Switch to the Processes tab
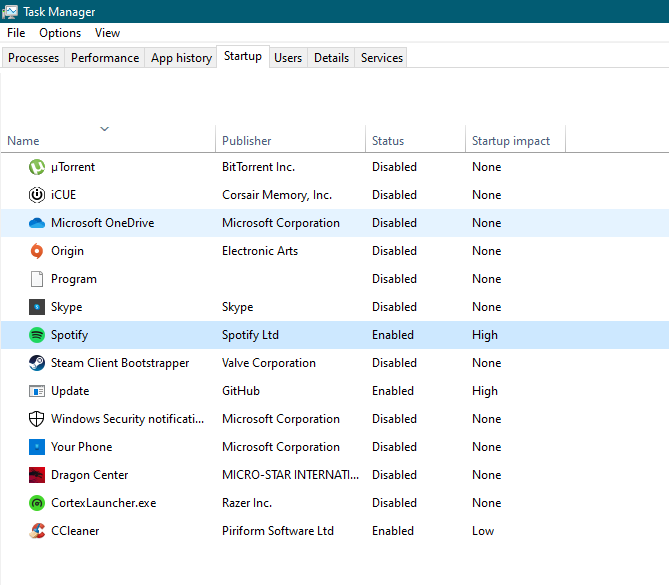 (33, 58)
